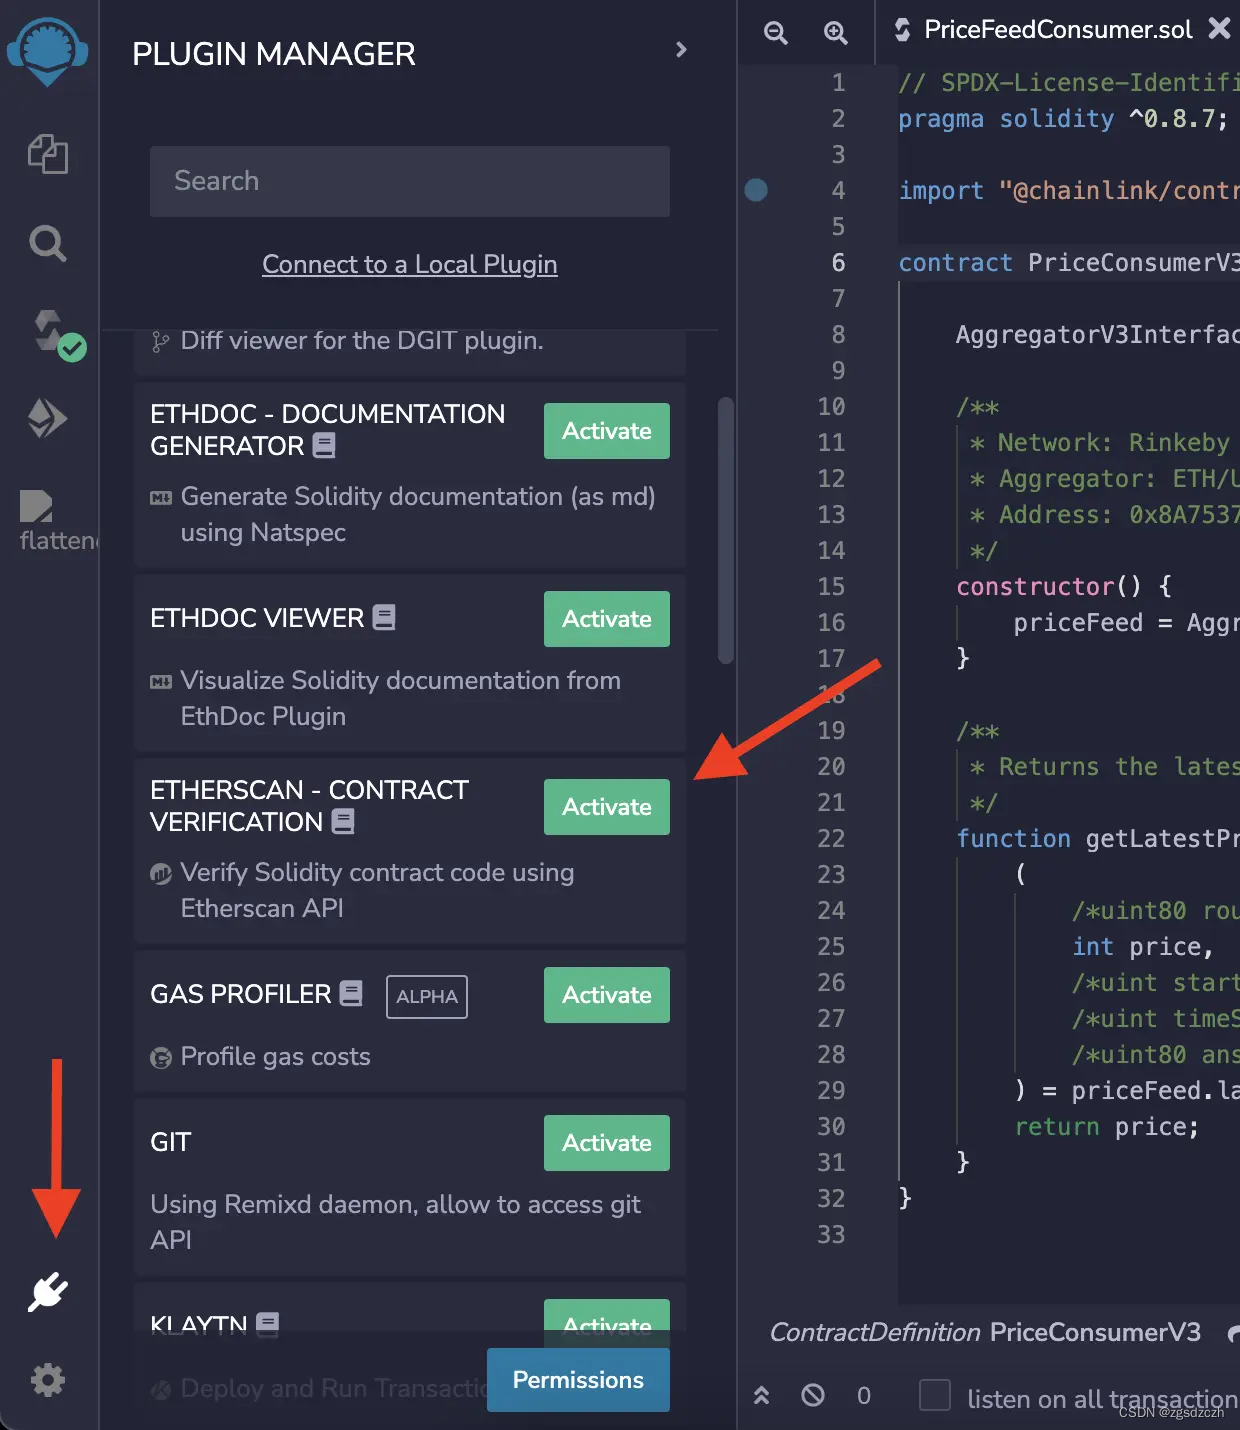Screen dimensions: 1240x1430
Task: Enable listen on all transactions checkbox
Action: 935,1395
